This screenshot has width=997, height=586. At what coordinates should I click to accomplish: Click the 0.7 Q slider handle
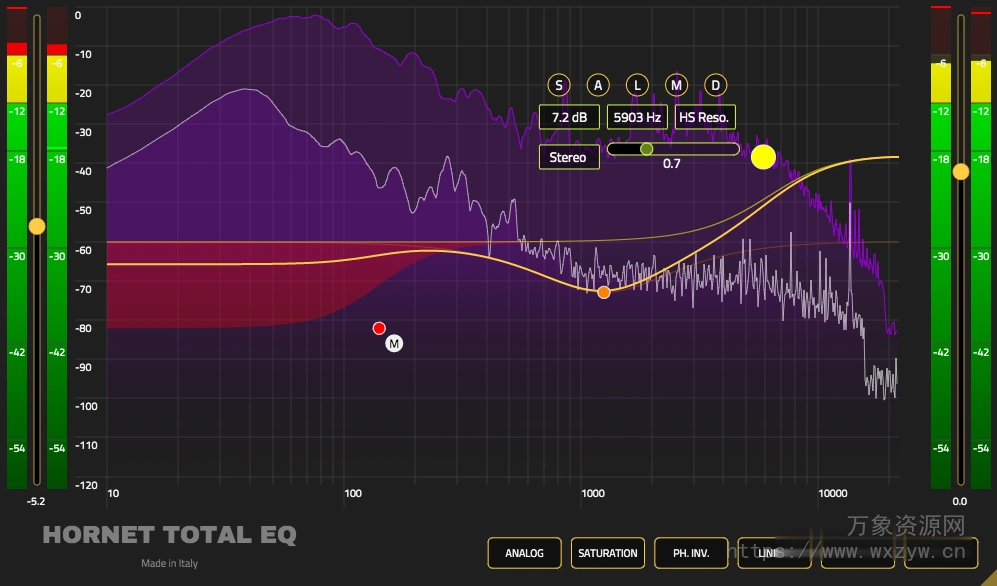[646, 148]
